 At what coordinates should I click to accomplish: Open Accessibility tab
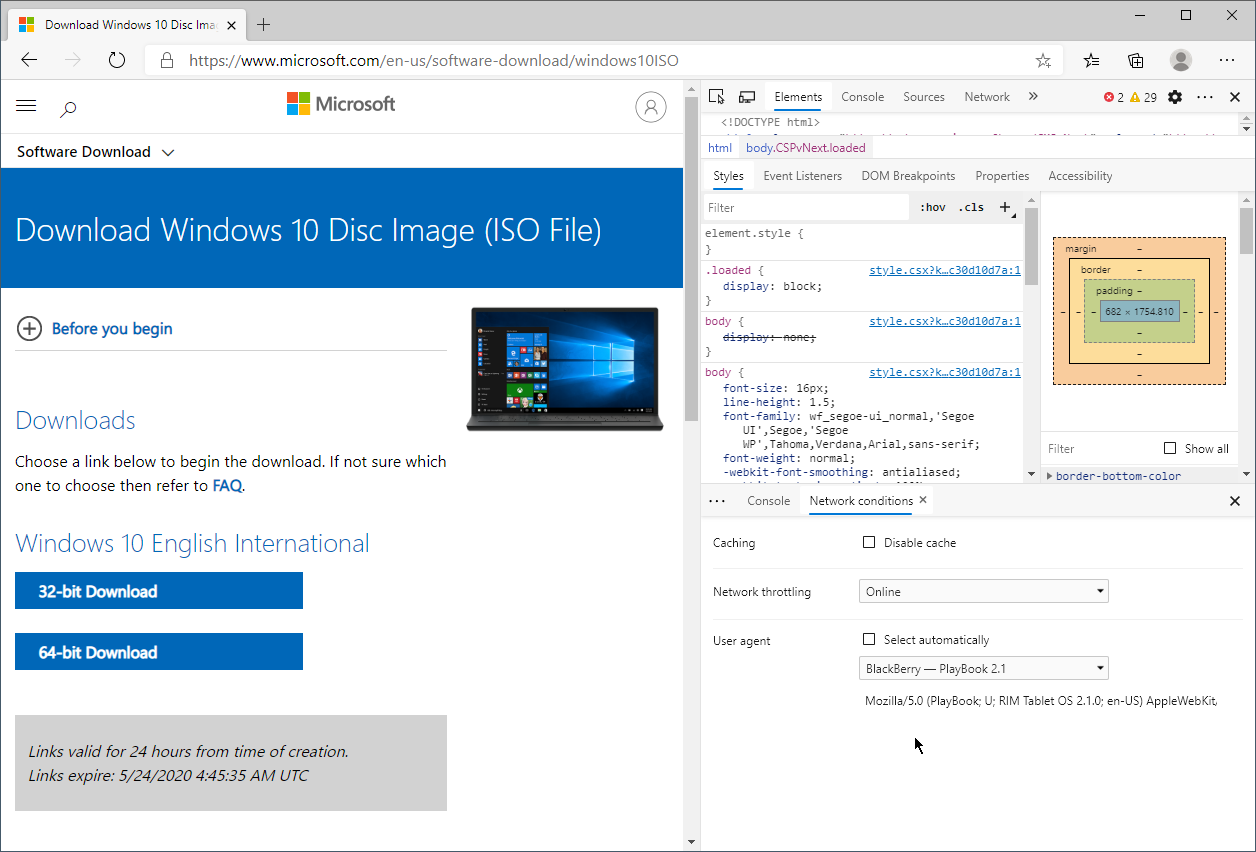[1080, 176]
